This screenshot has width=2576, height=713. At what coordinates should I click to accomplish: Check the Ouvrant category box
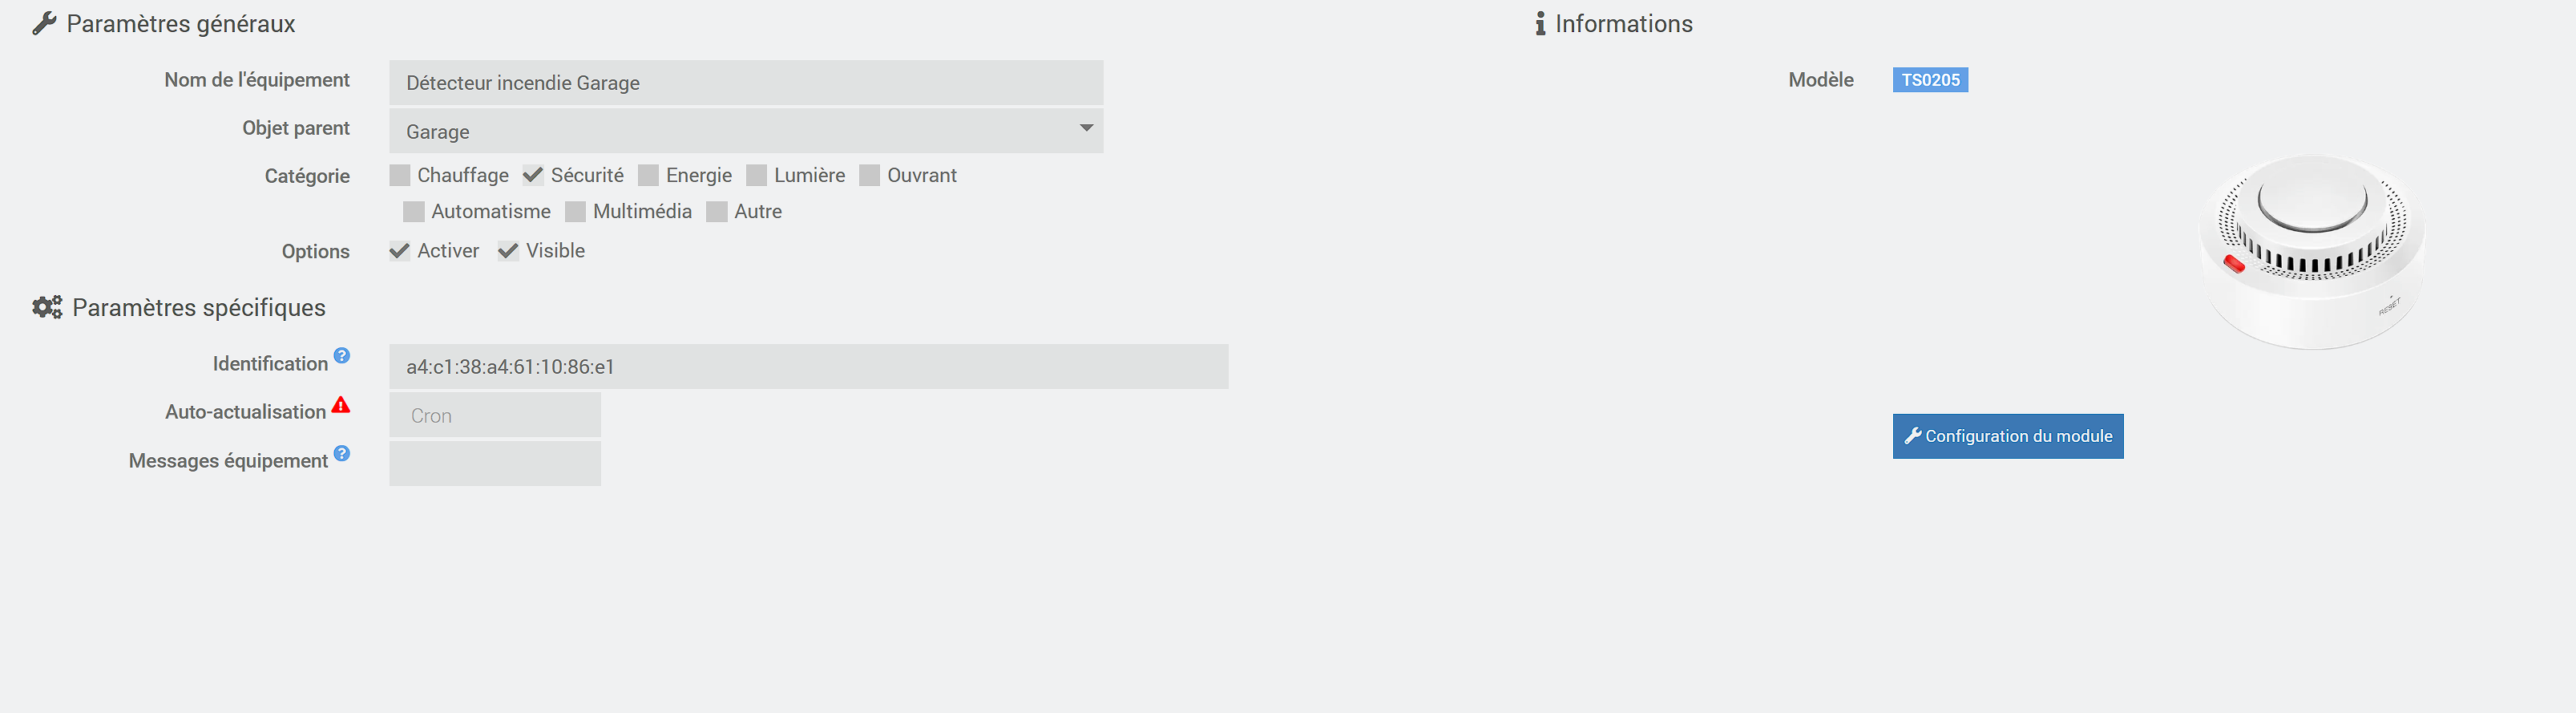(870, 176)
